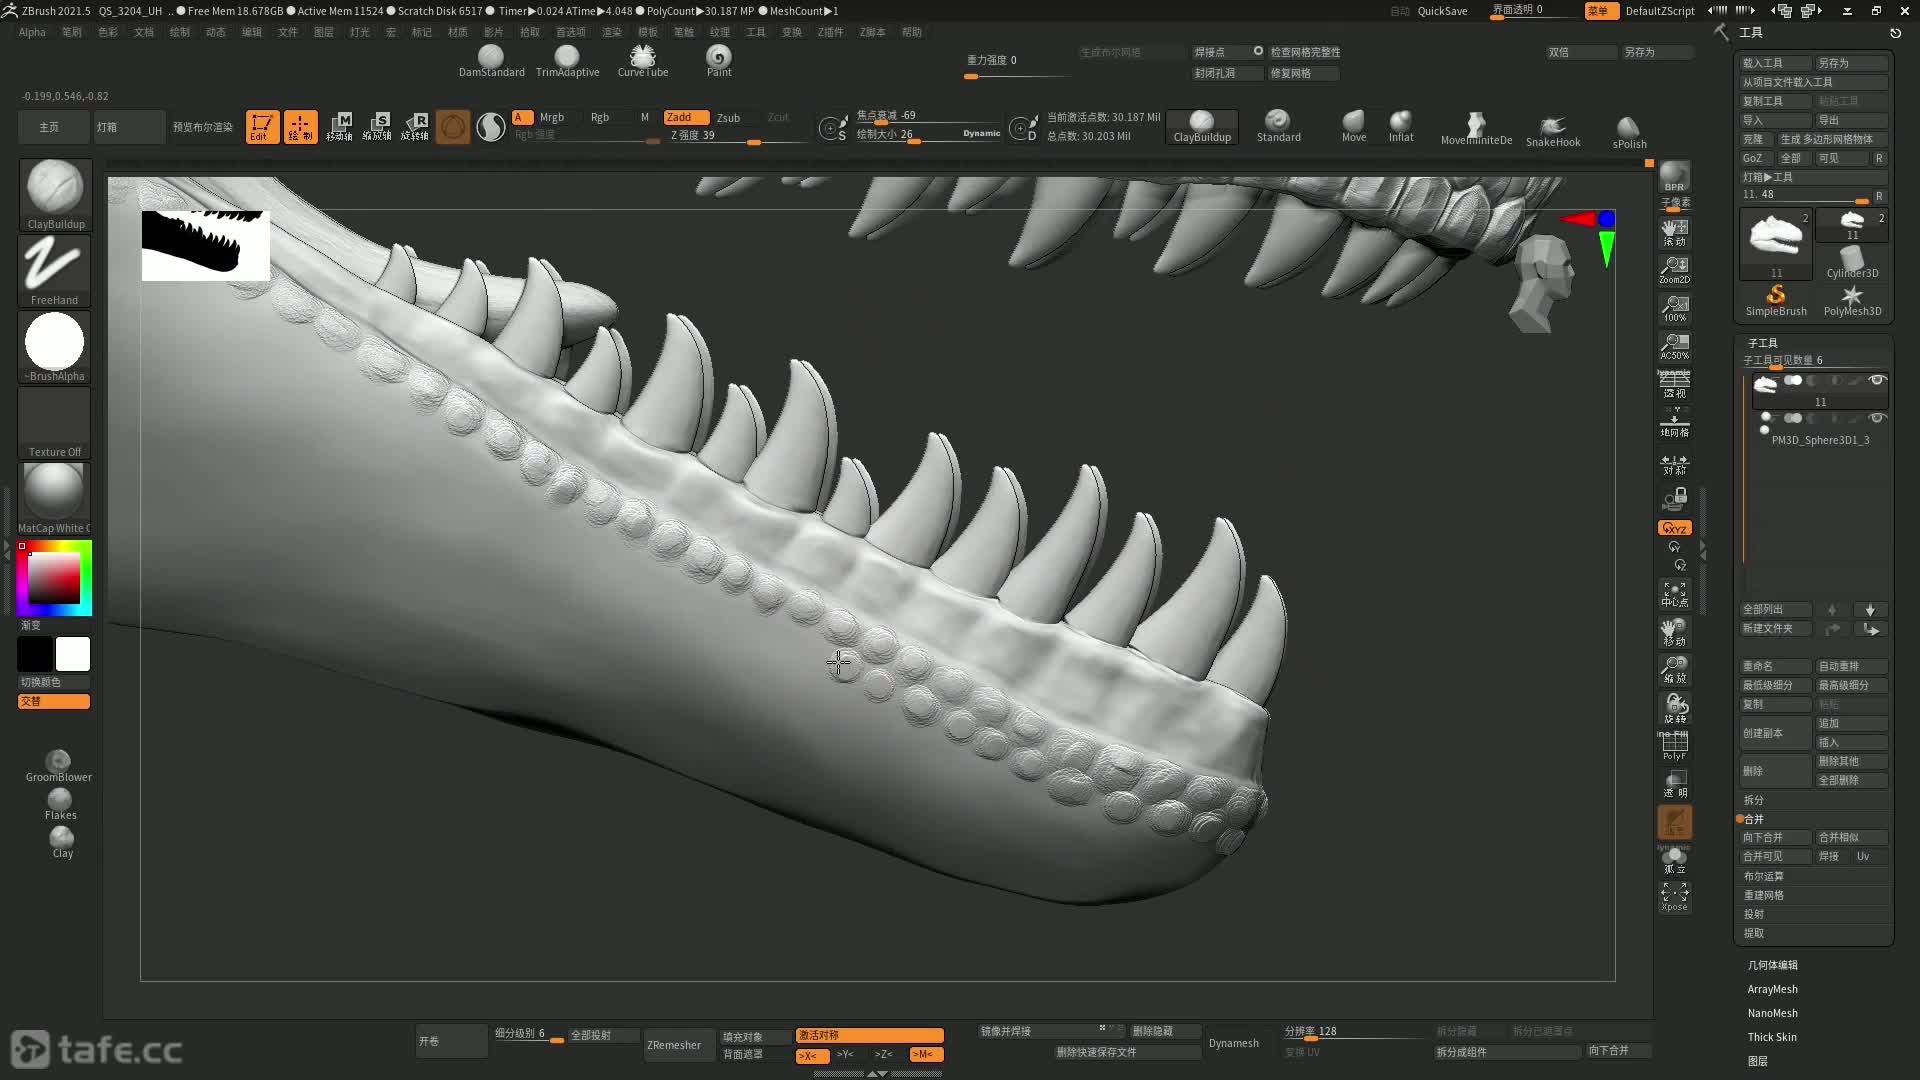Toggle Zadd sculpt mode
The image size is (1920, 1080).
686,118
